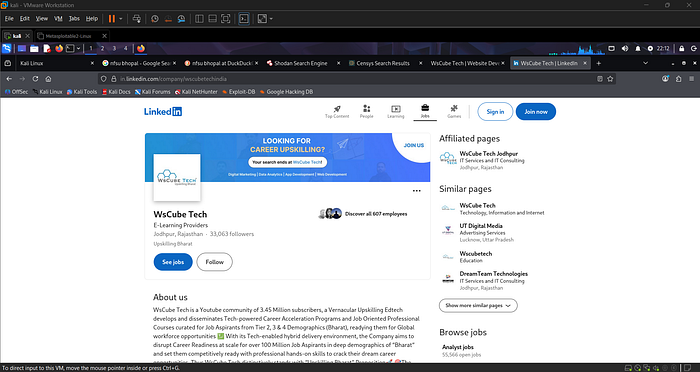Open Google Hacking DB bookmark
This screenshot has width=700, height=372.
(286, 92)
